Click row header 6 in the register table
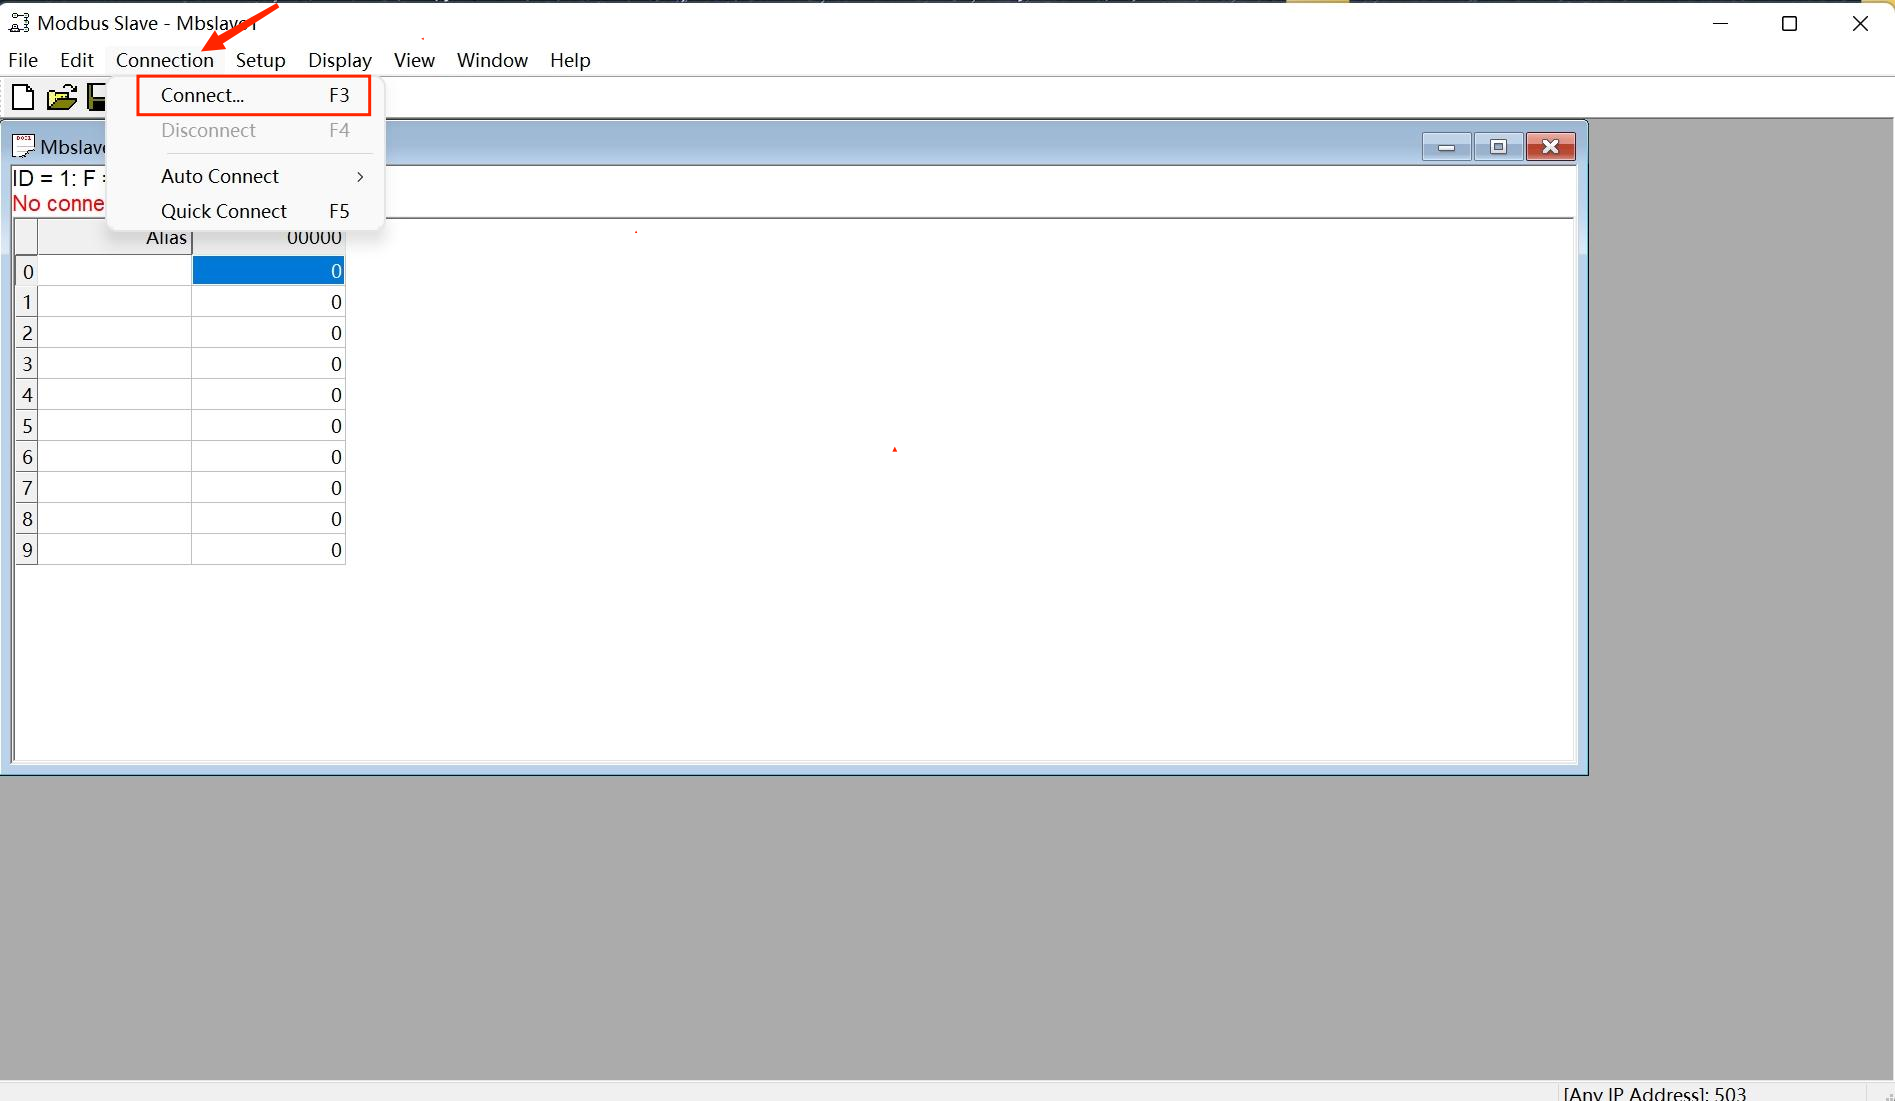Viewport: 1895px width, 1101px height. (27, 457)
